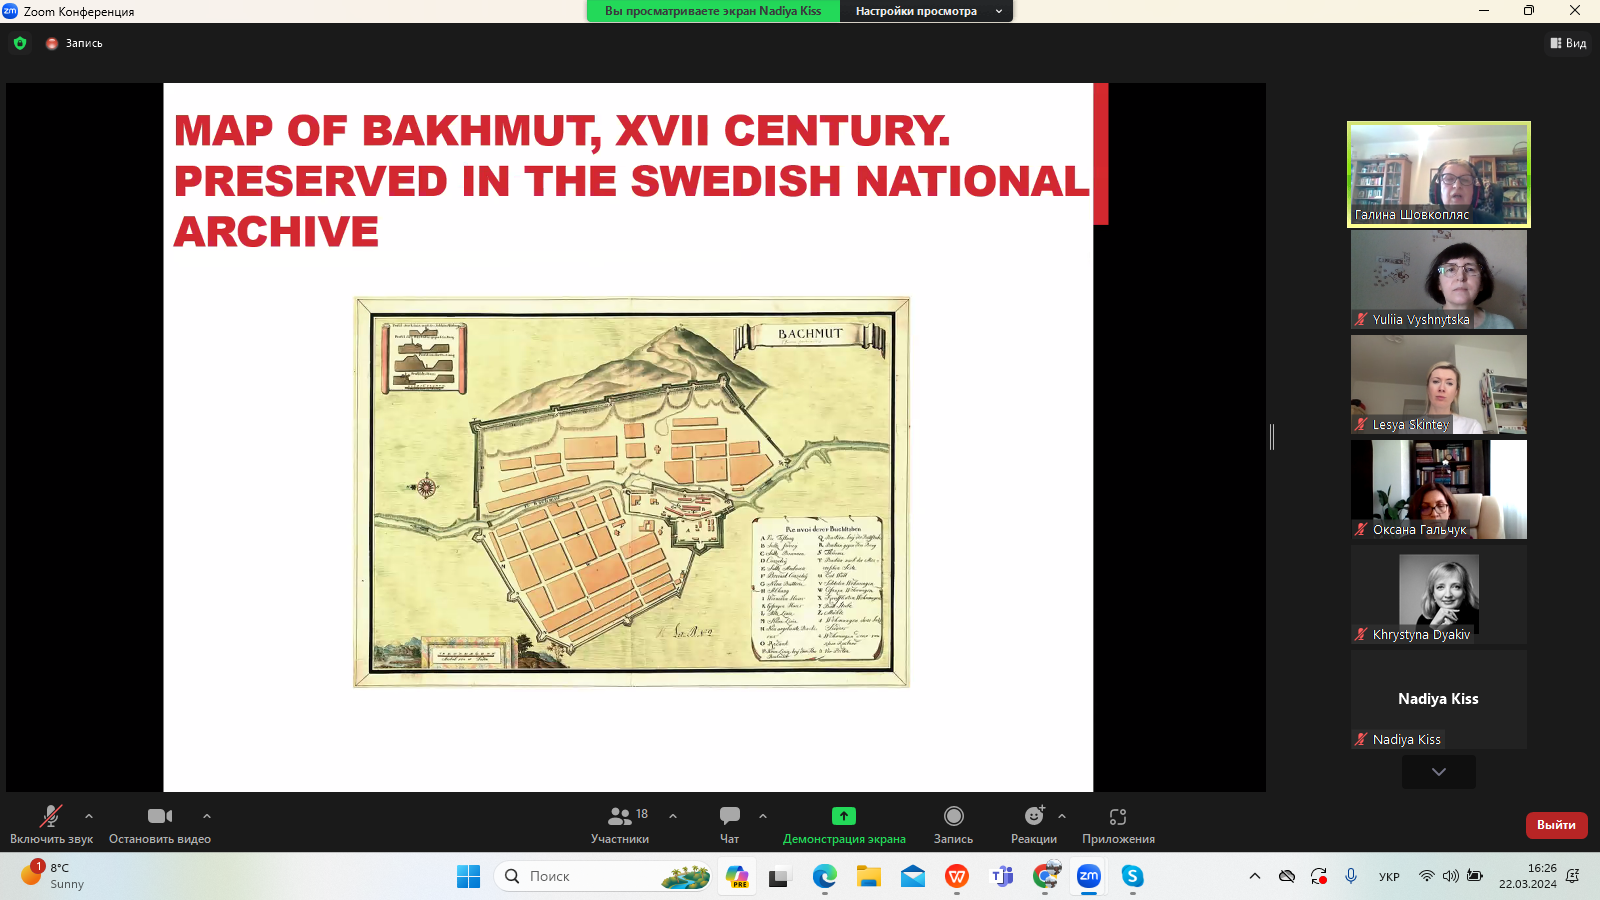Expand the participants options arrow
The width and height of the screenshot is (1600, 900).
[673, 816]
